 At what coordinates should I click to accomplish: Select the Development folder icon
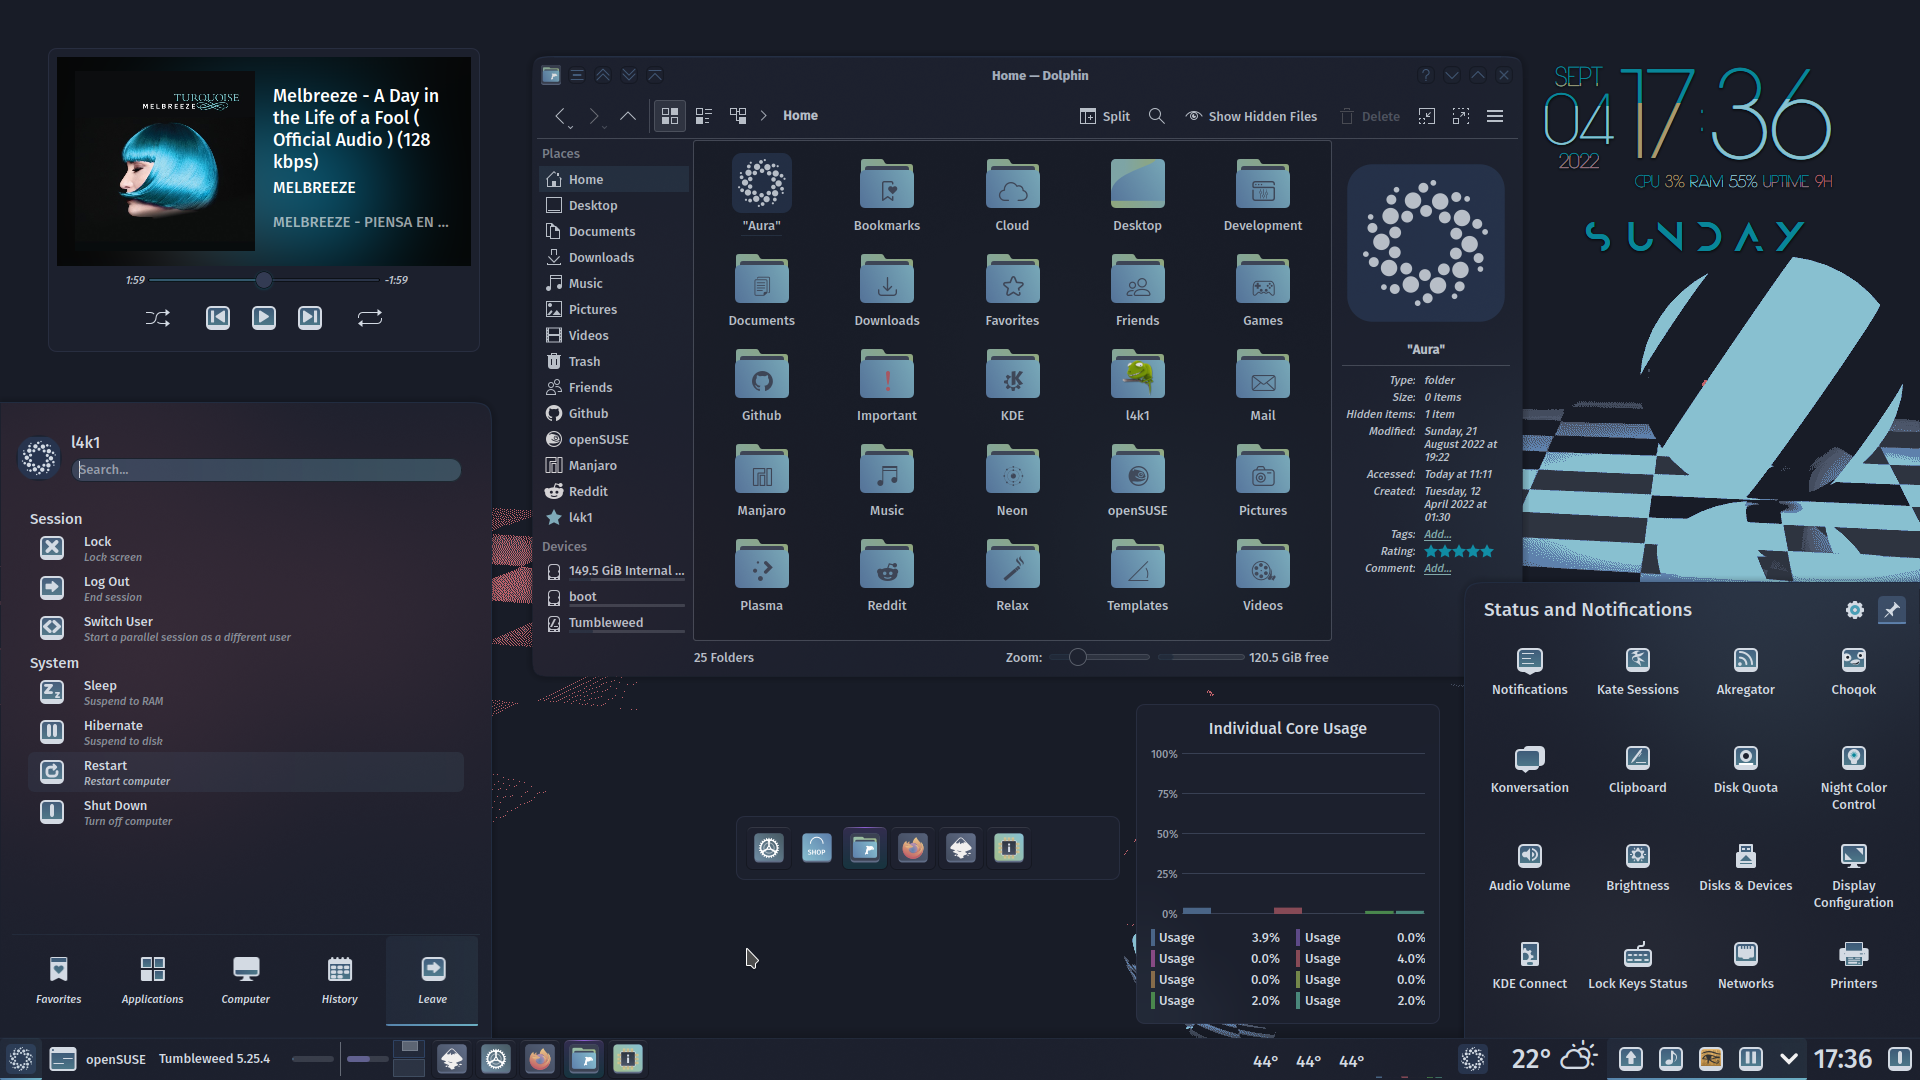coord(1263,186)
